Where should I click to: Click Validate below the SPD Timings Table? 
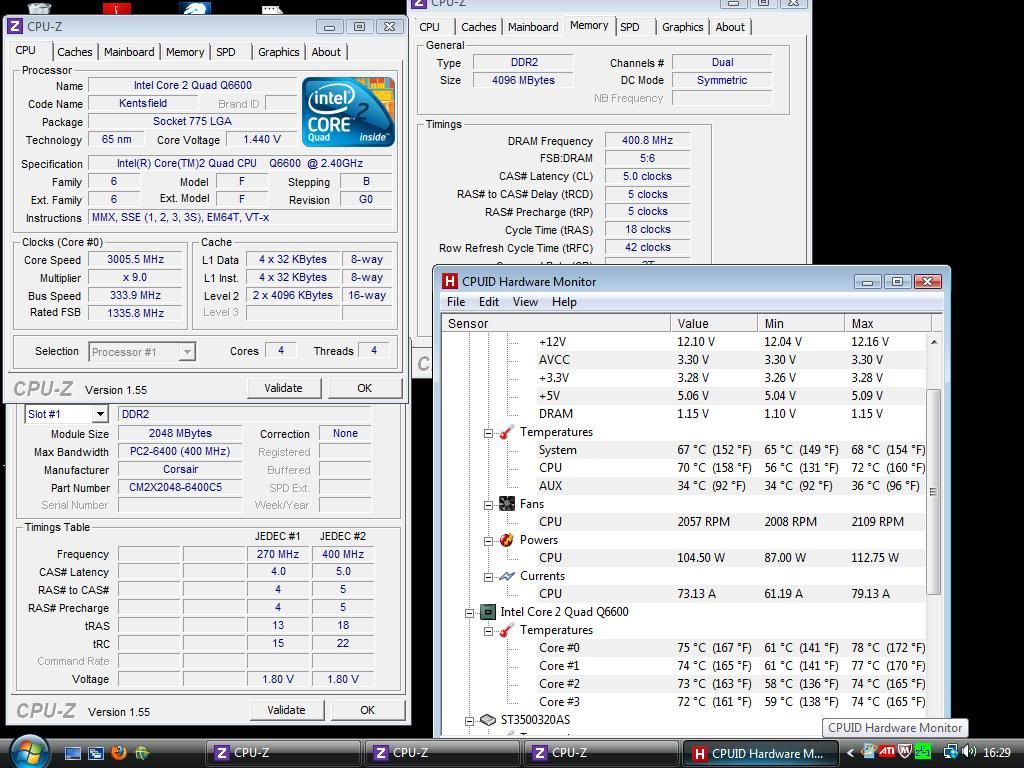pos(286,710)
